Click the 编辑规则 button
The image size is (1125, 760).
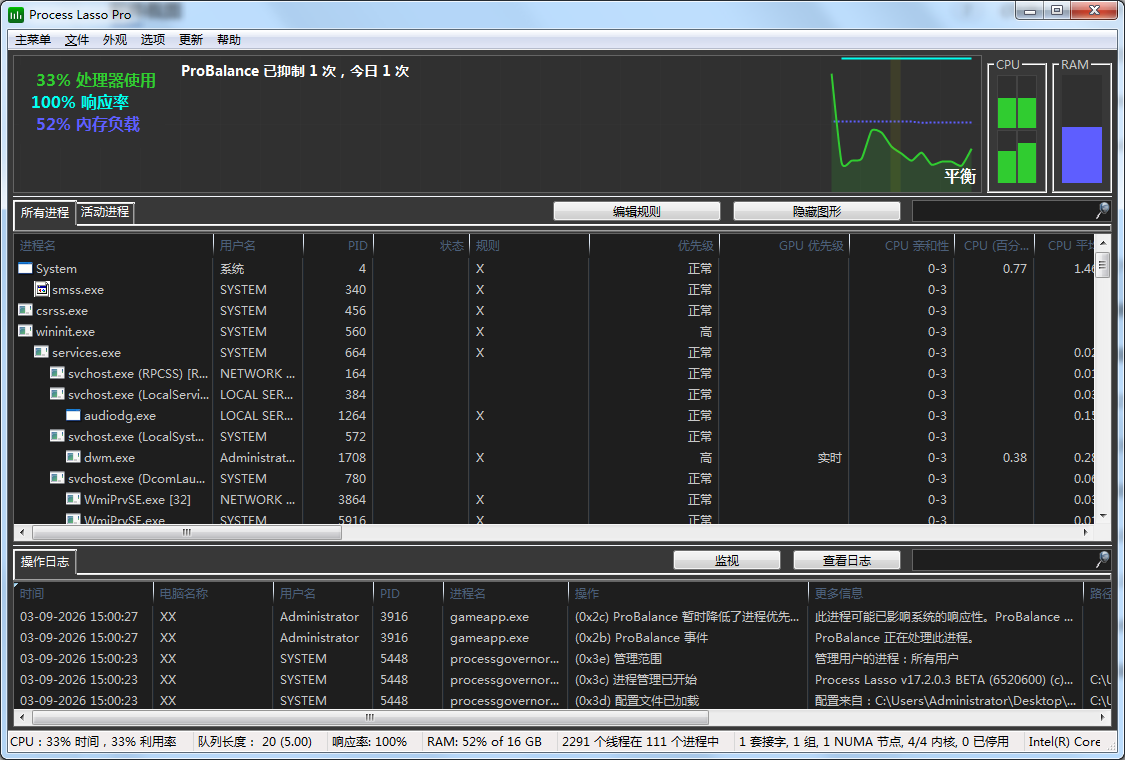(x=636, y=211)
